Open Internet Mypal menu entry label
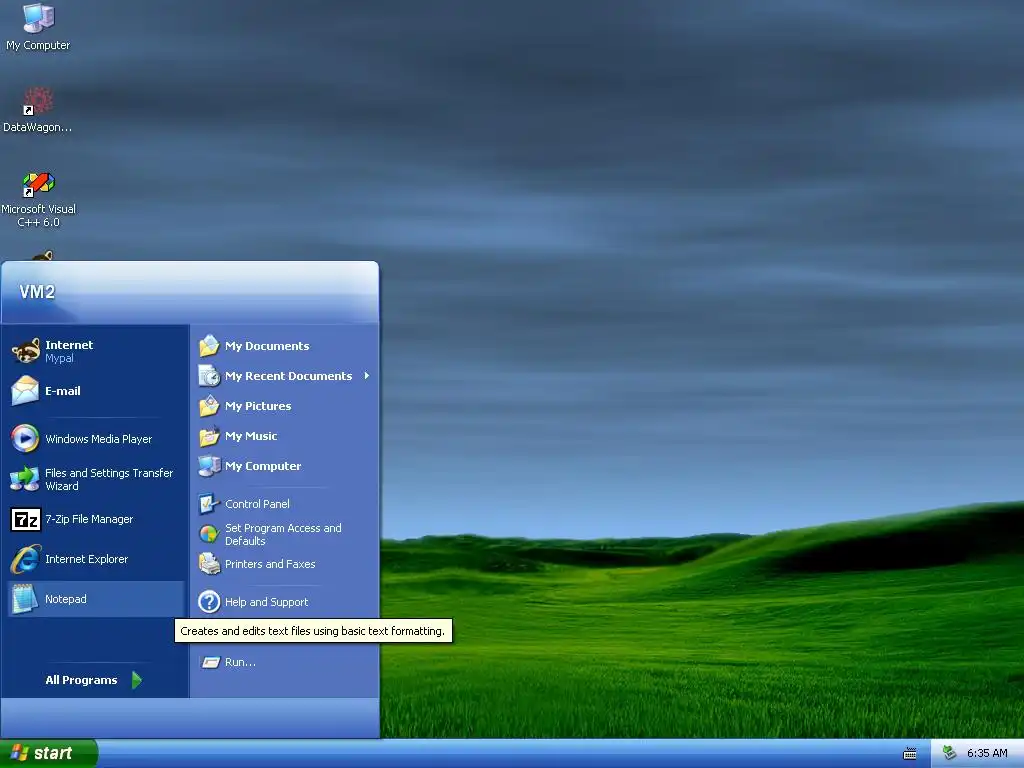 (x=69, y=351)
